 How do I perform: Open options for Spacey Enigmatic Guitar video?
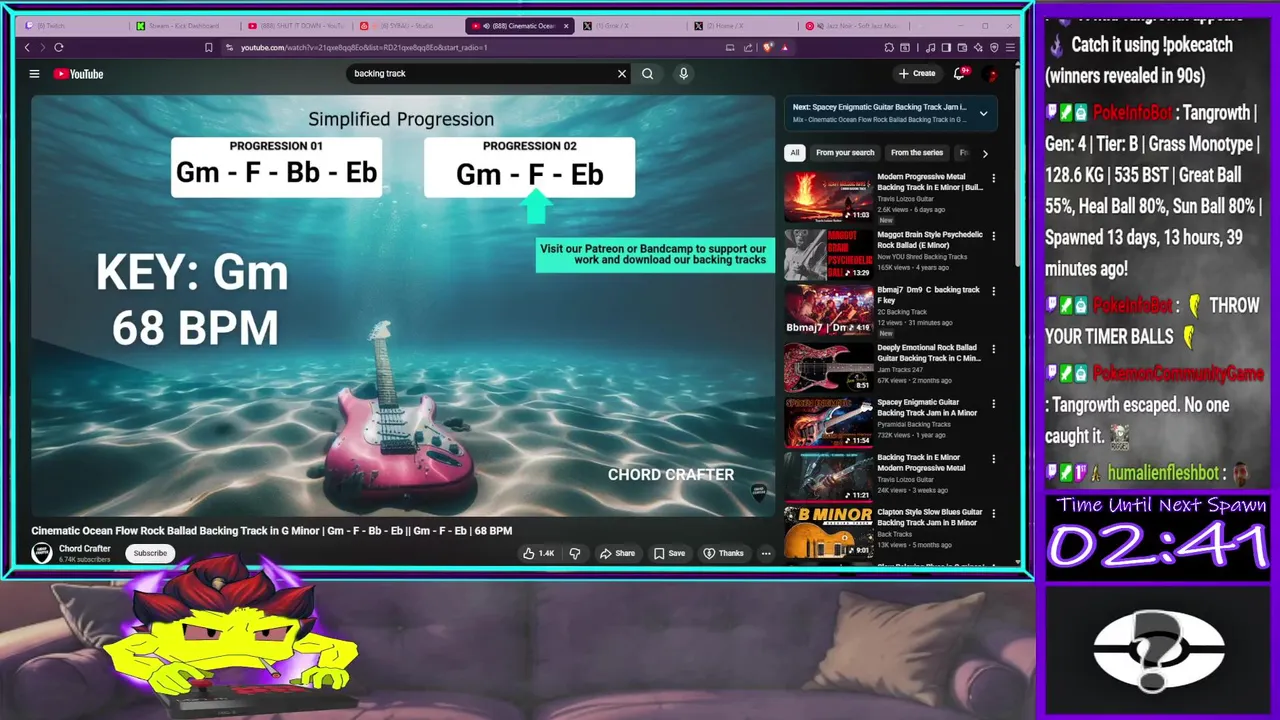(x=993, y=404)
